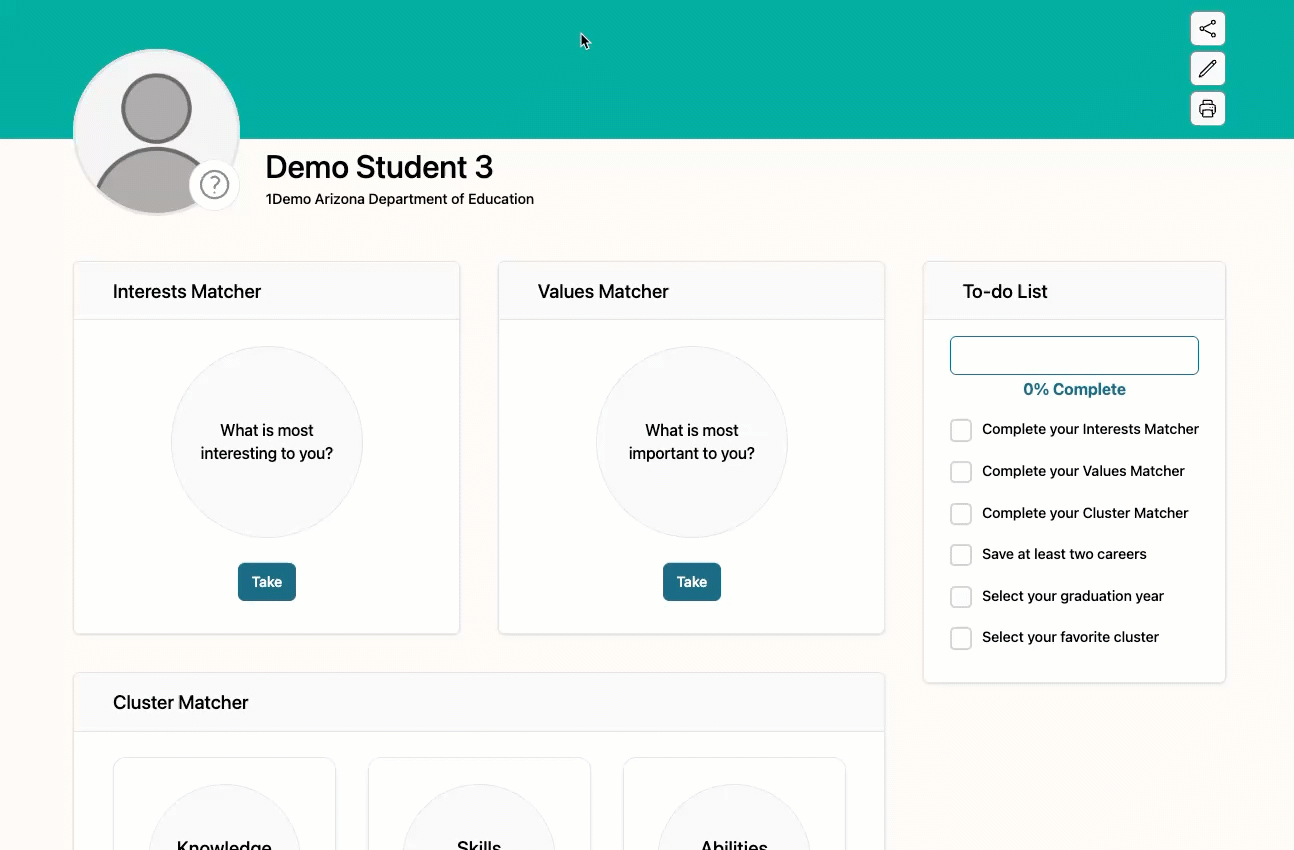Click the Values Matcher card heading
This screenshot has width=1294, height=850.
click(603, 292)
